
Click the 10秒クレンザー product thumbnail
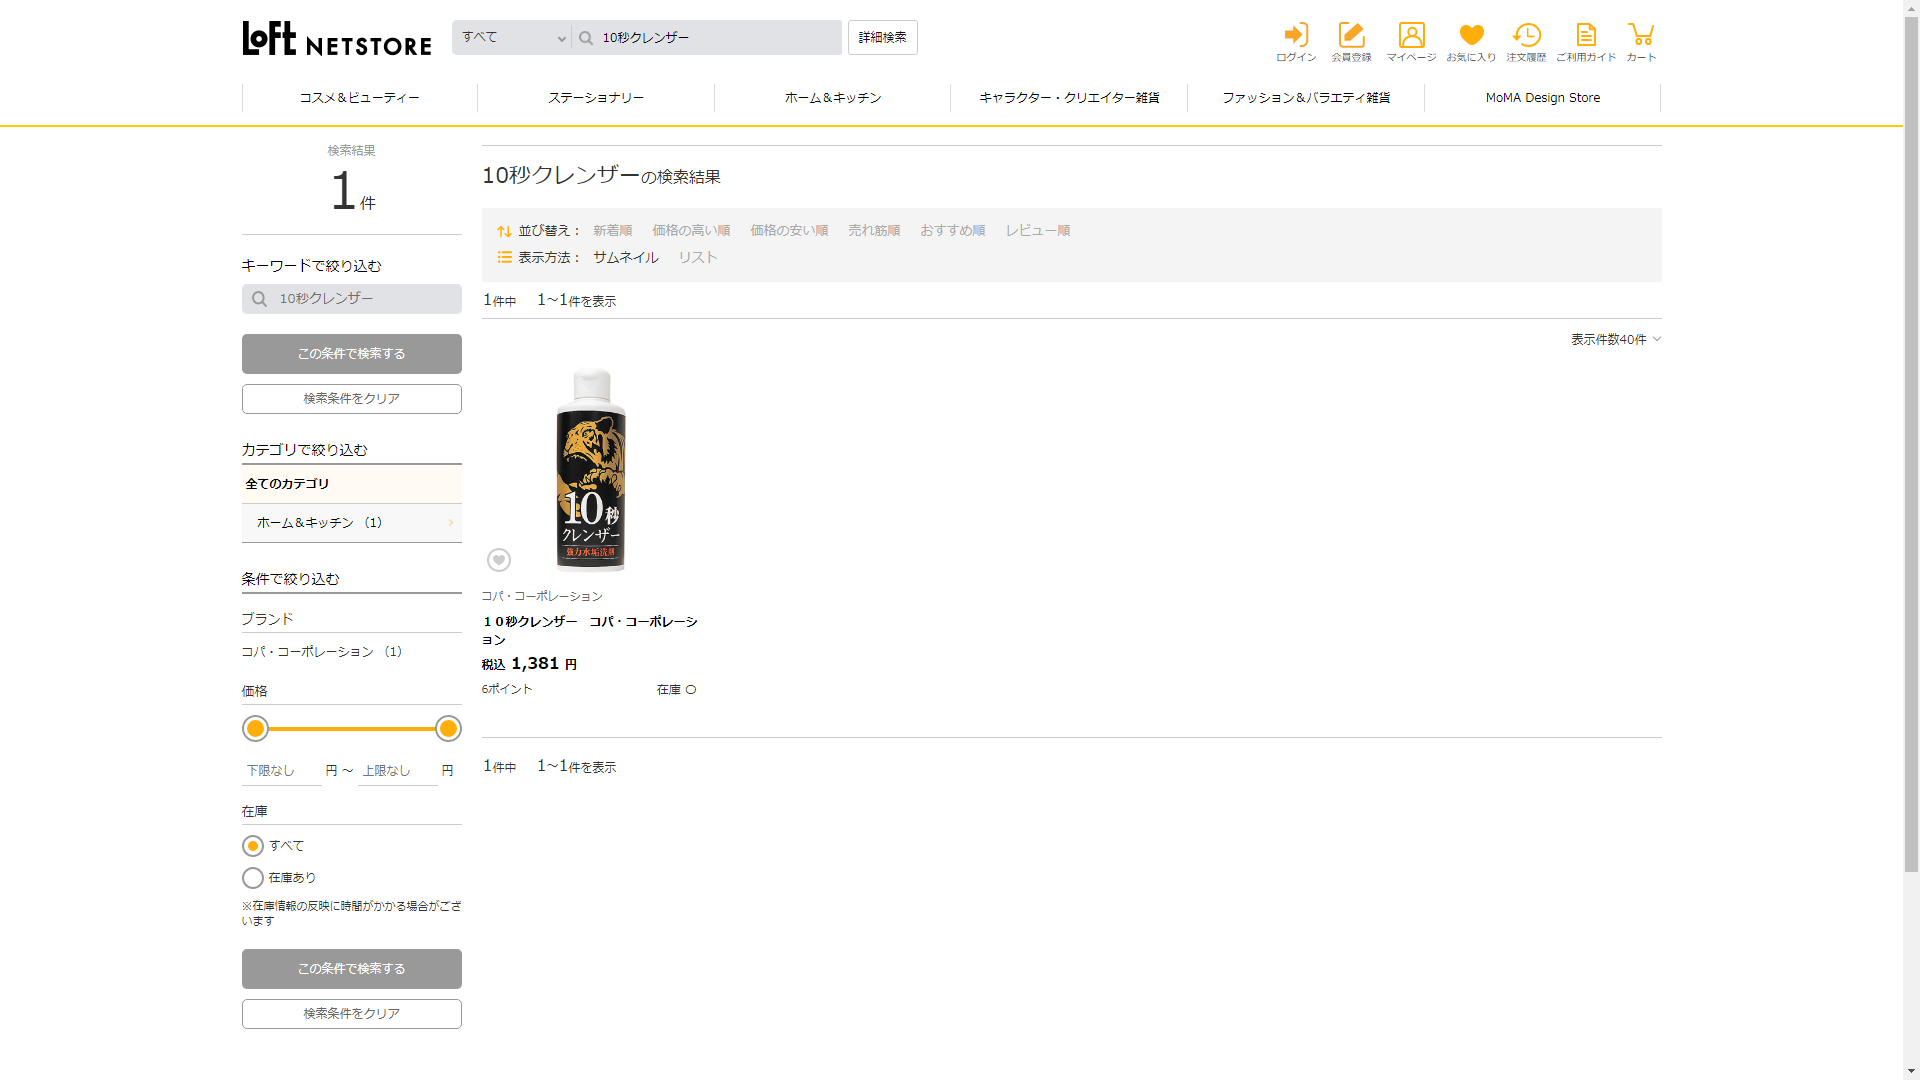point(591,470)
